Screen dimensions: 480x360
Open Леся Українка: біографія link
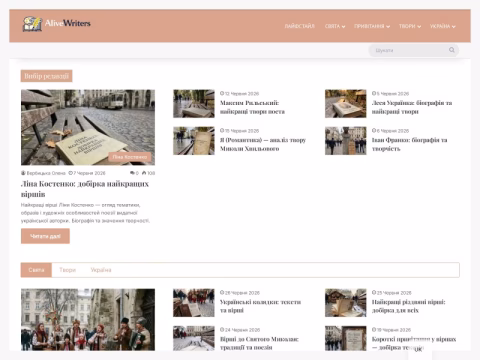coord(412,107)
